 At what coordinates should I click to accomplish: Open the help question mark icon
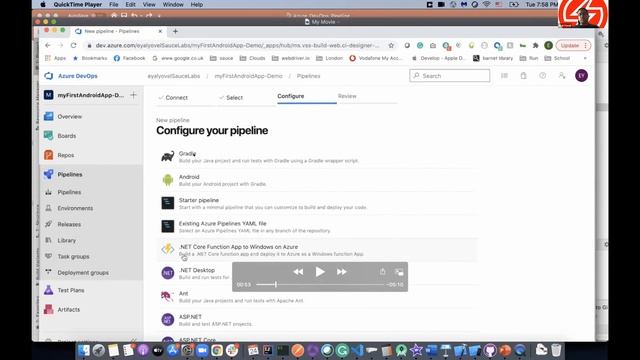[542, 76]
